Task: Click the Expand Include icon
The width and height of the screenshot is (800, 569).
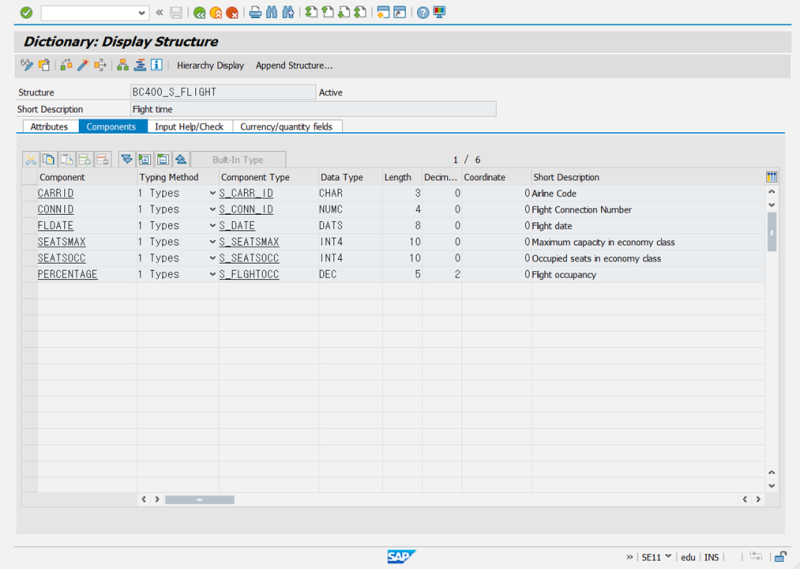Action: (145, 160)
